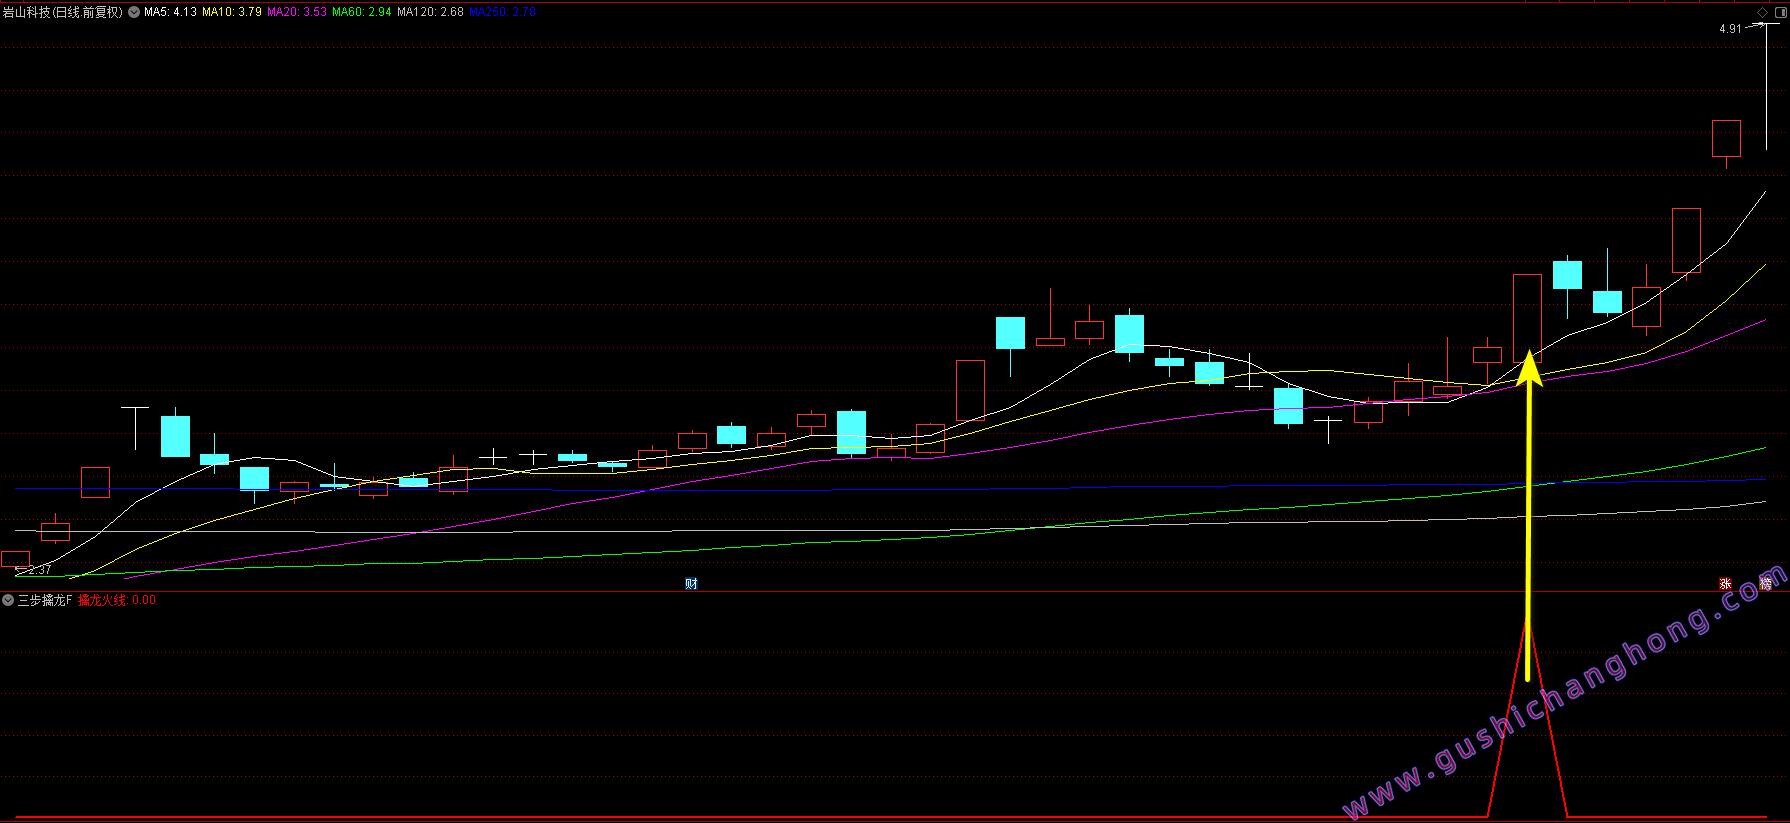Click the 涨 marker icon near right edge

coord(1725,583)
